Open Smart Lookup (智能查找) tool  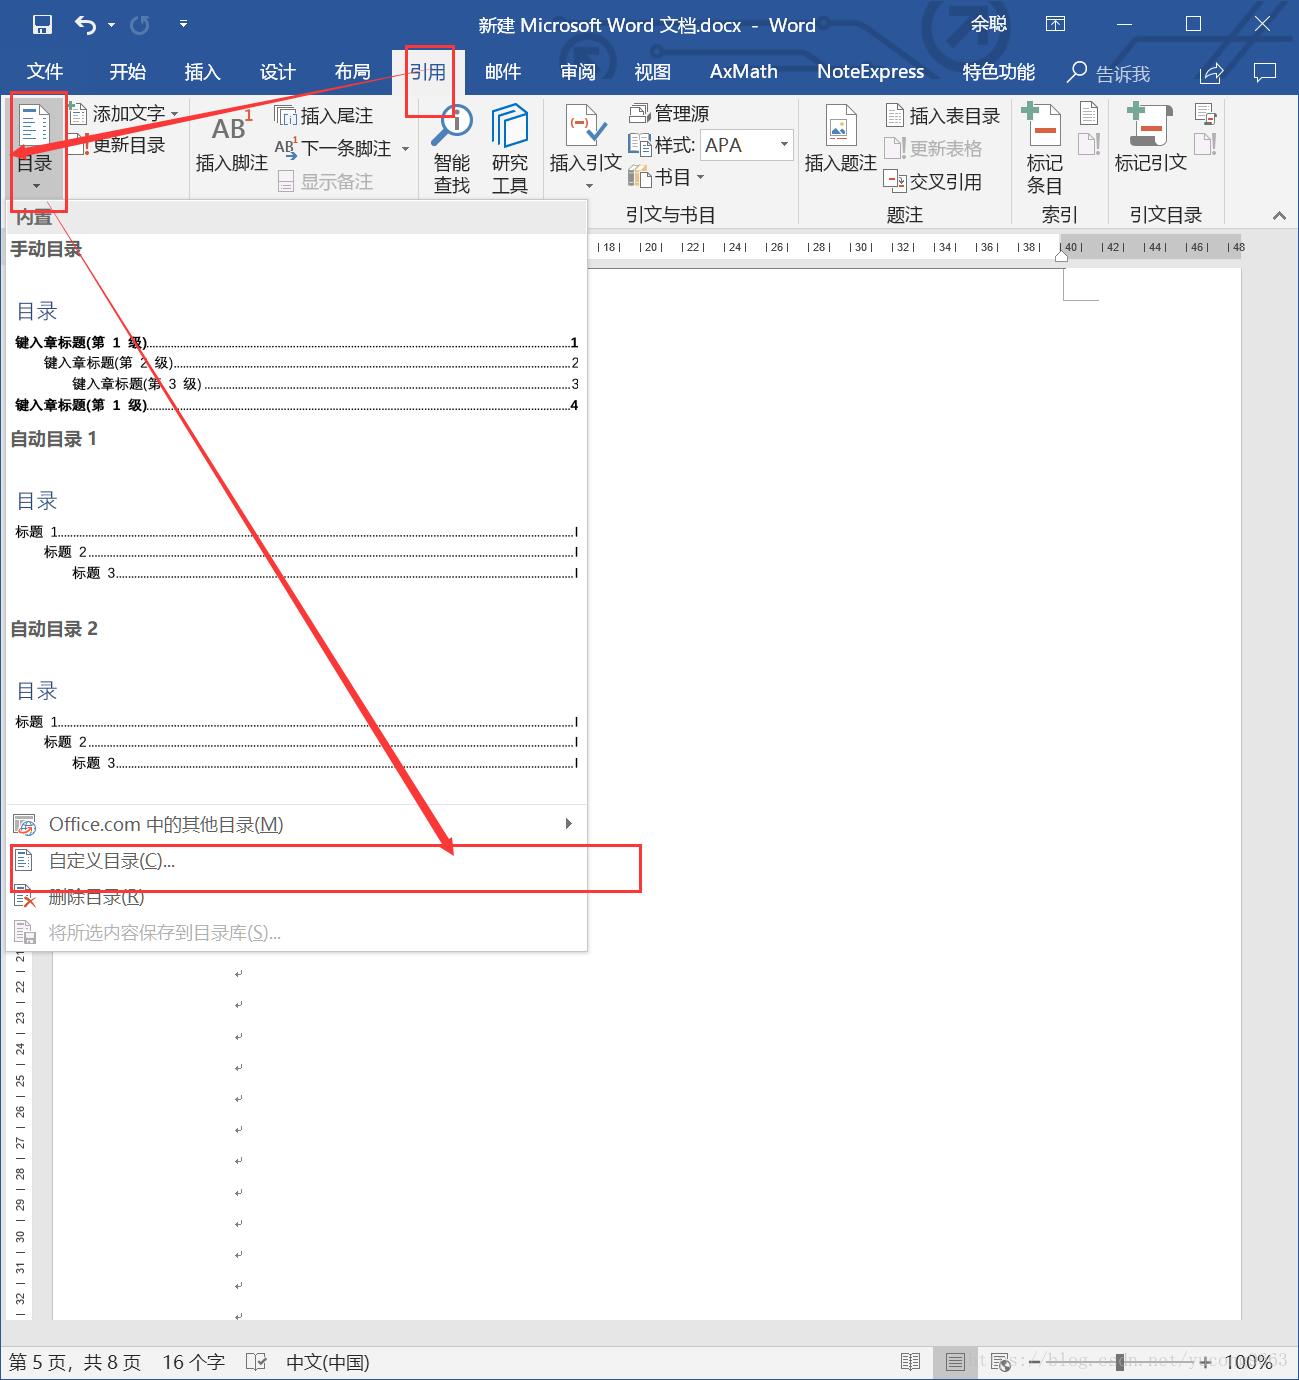tap(452, 149)
